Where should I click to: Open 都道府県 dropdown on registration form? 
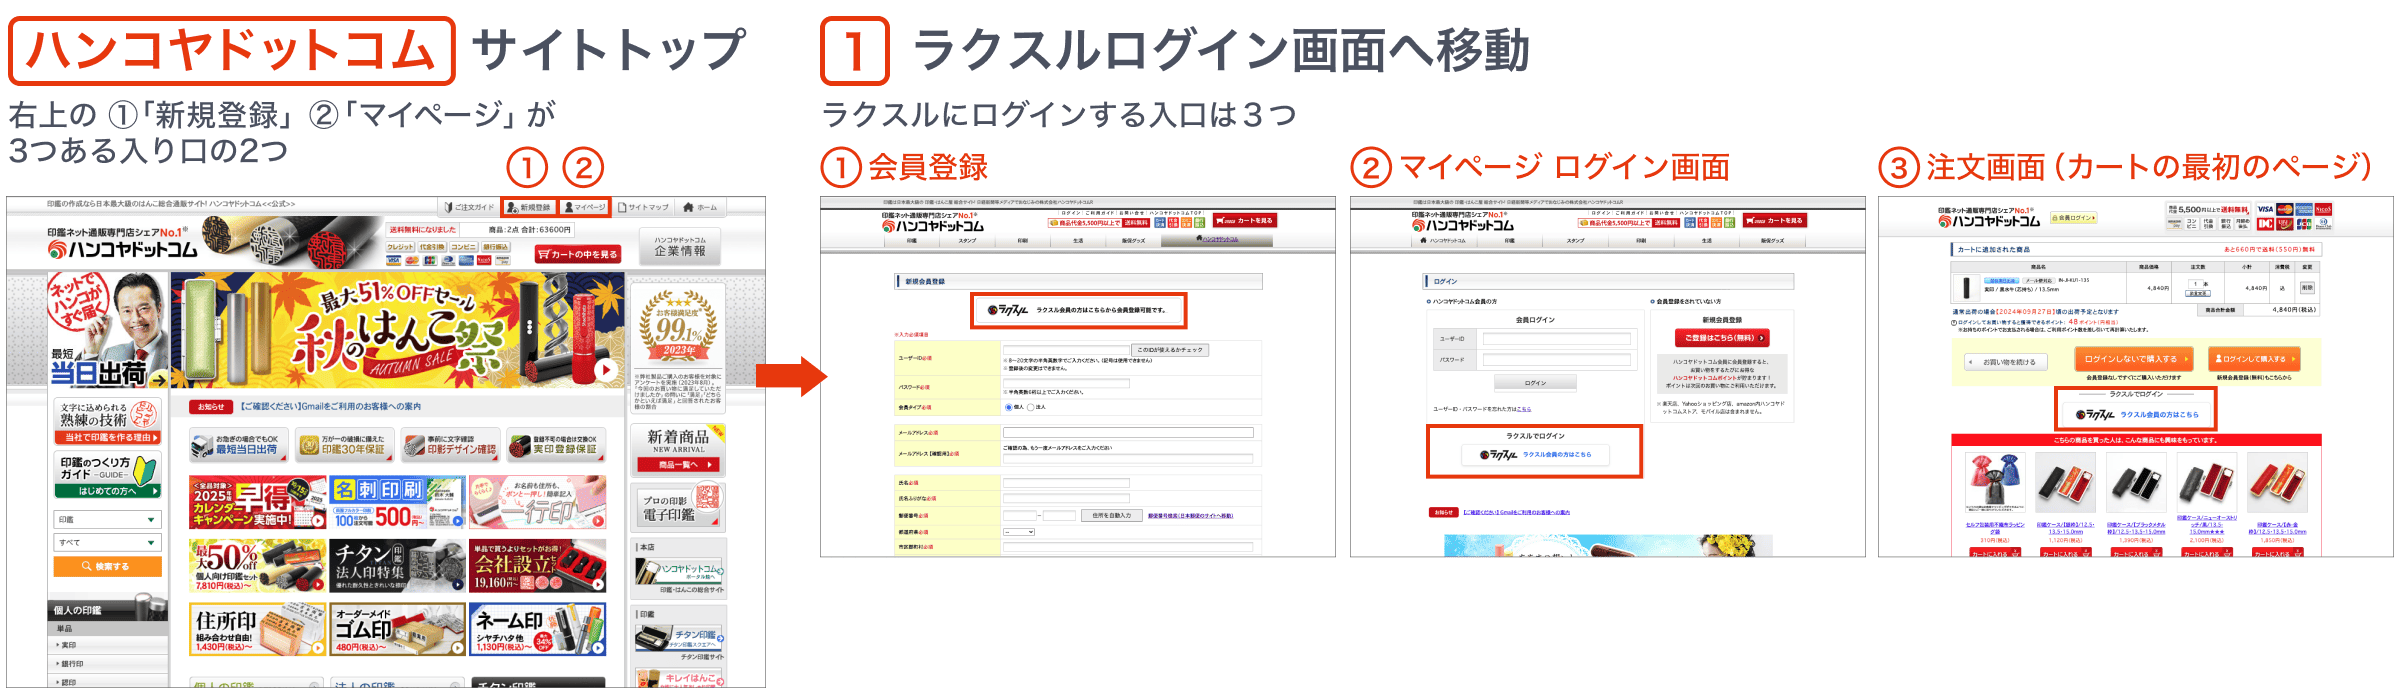1019,532
